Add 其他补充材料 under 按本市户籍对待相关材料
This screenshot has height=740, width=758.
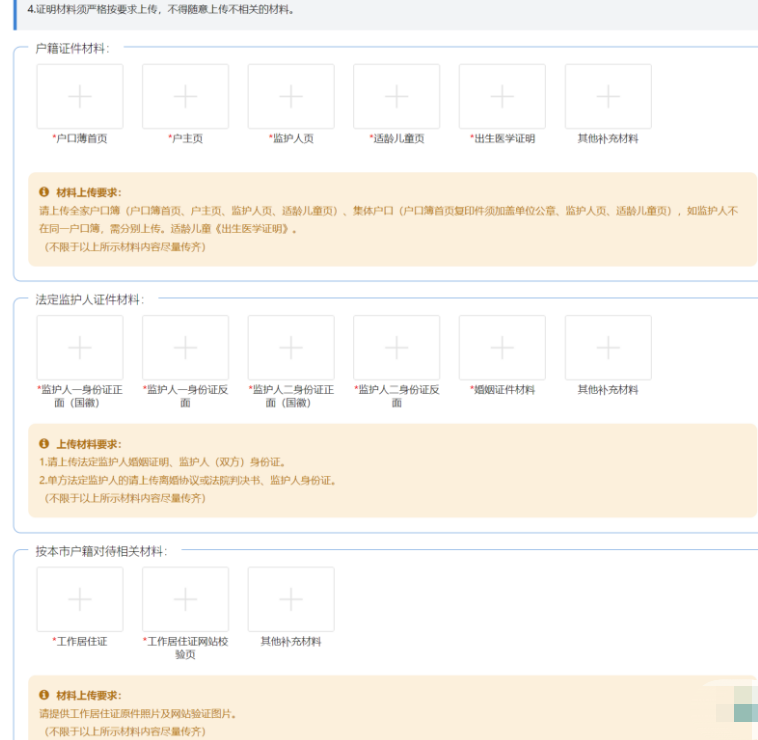[291, 600]
